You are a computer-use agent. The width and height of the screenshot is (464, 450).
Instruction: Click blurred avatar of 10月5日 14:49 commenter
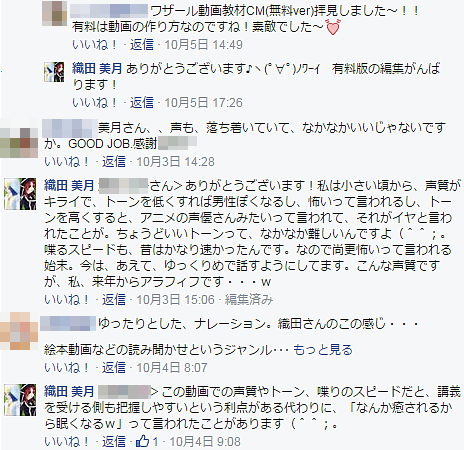55,13
